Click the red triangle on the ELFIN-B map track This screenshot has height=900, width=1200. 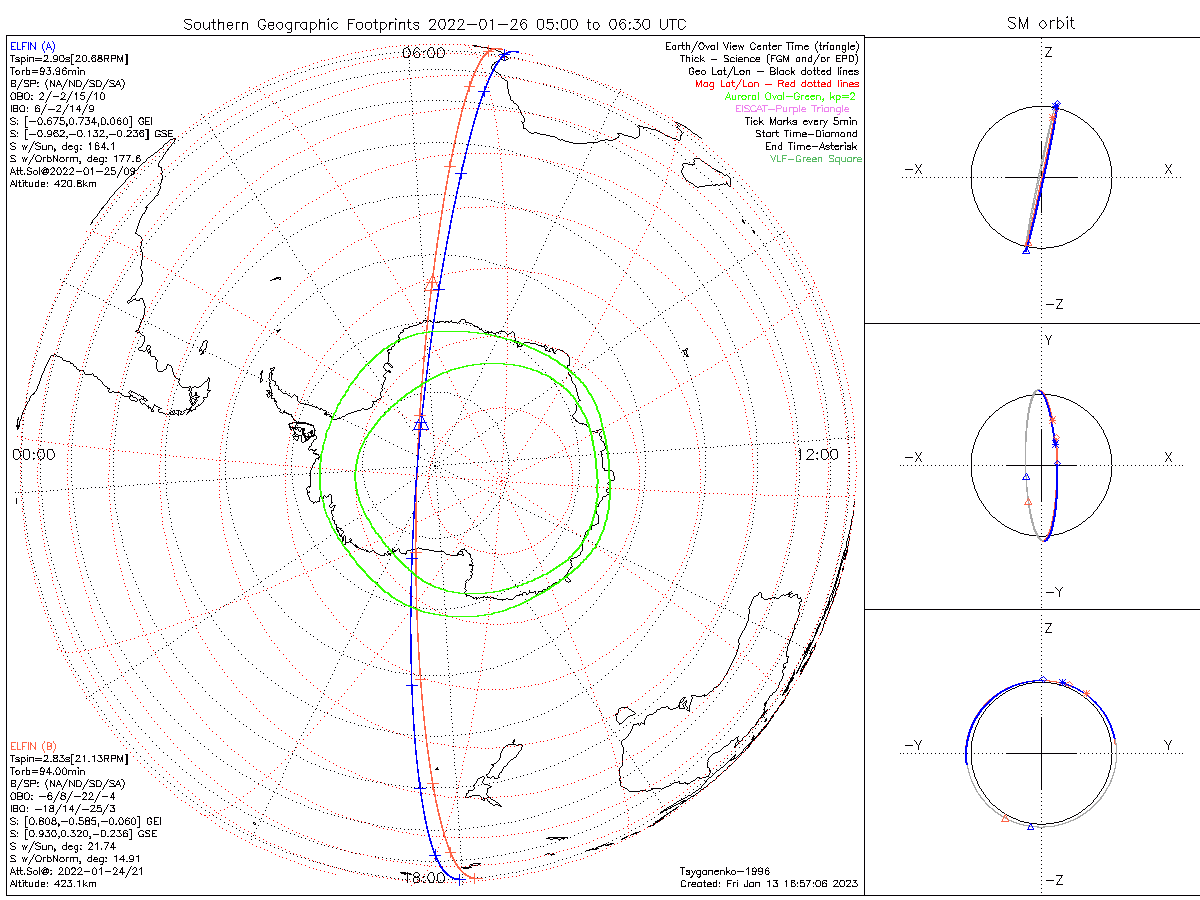(432, 282)
